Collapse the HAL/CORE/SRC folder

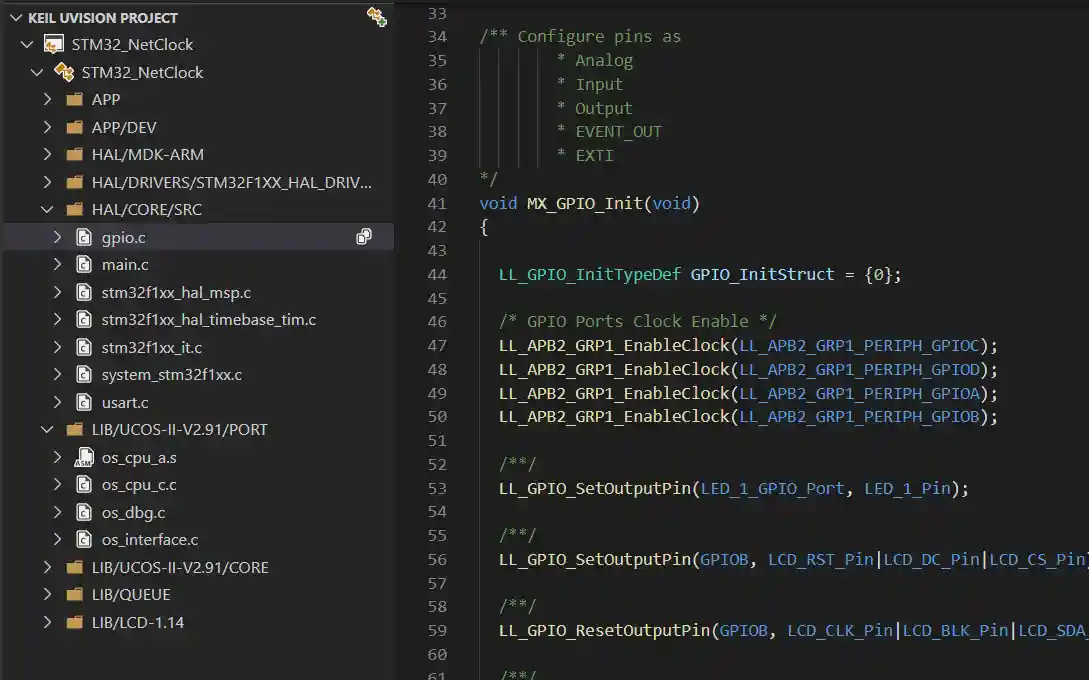pyautogui.click(x=47, y=210)
